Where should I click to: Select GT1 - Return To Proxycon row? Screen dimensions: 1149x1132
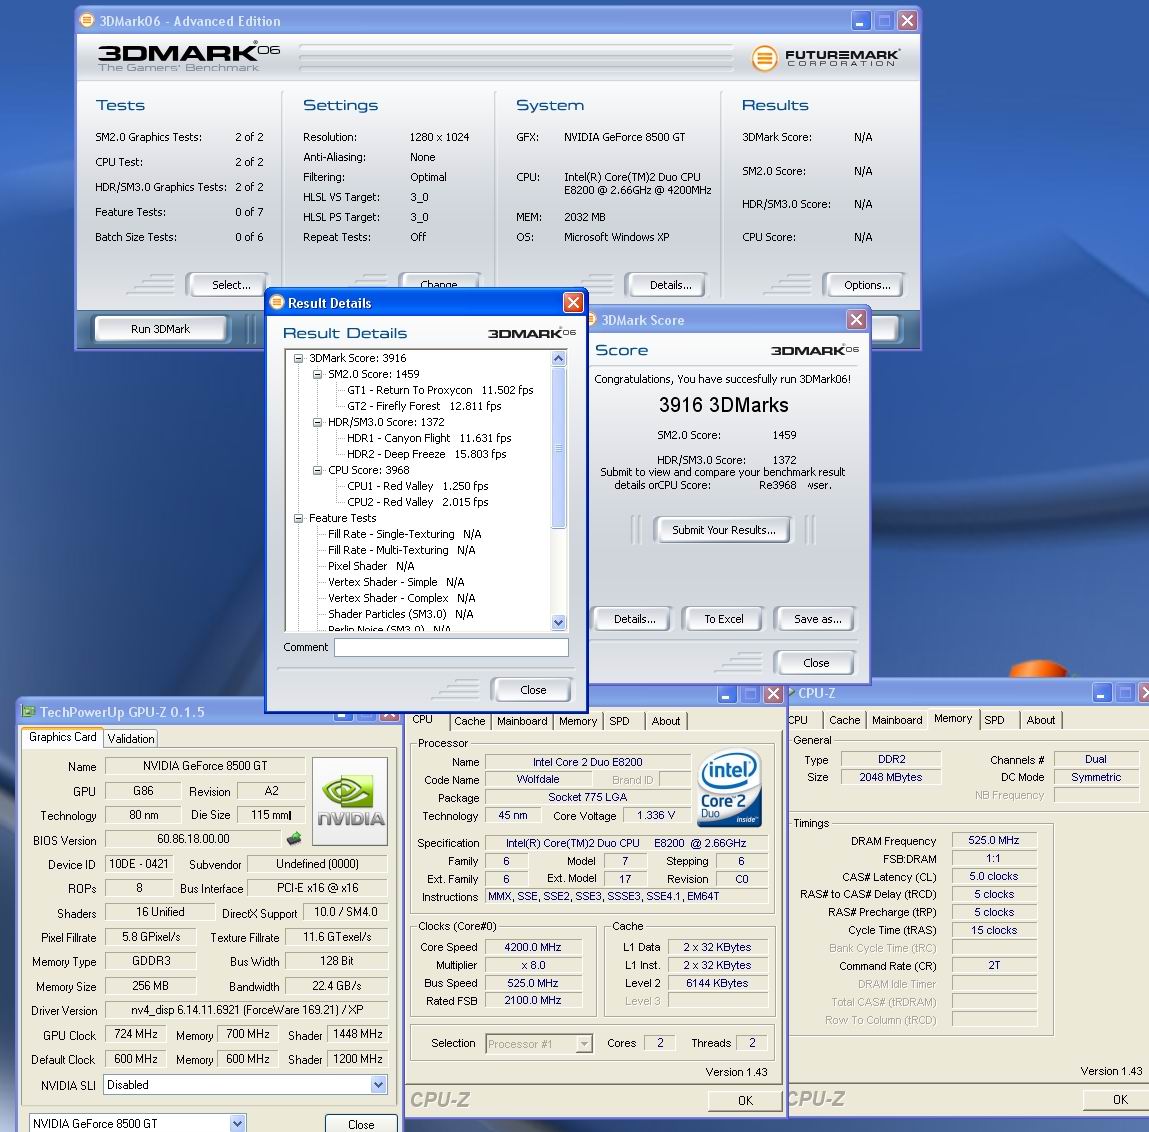pos(440,391)
